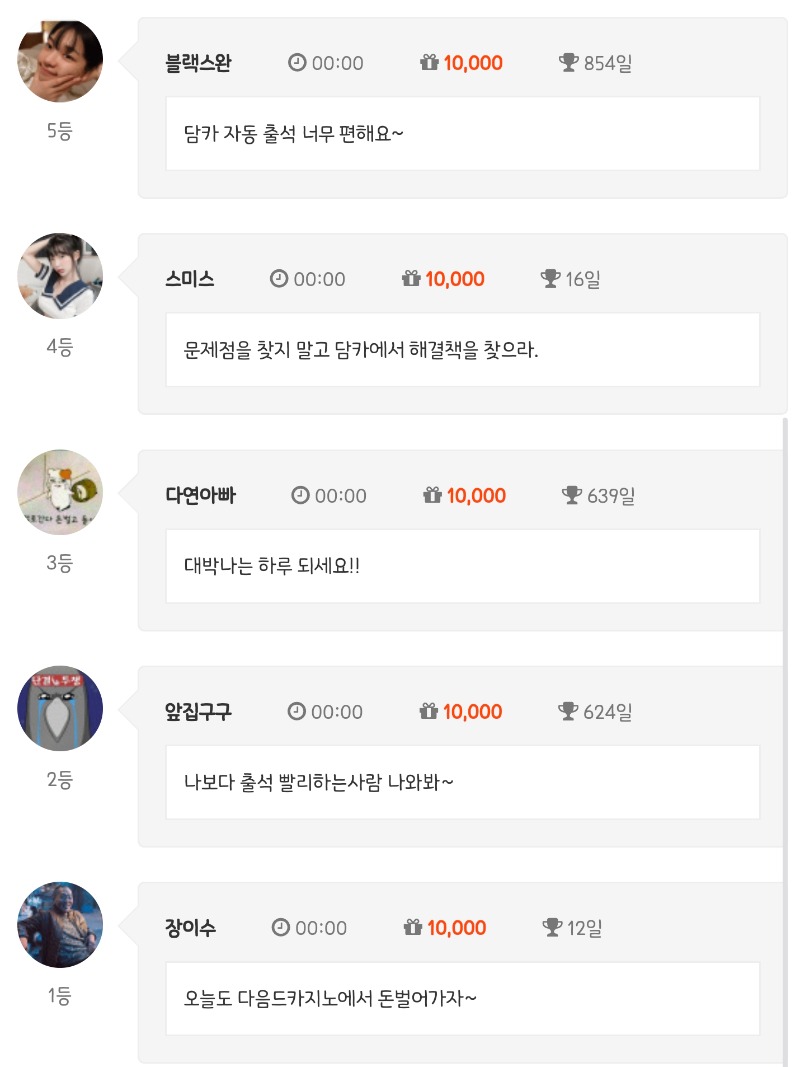
Task: Click the username 장이수
Action: point(190,927)
